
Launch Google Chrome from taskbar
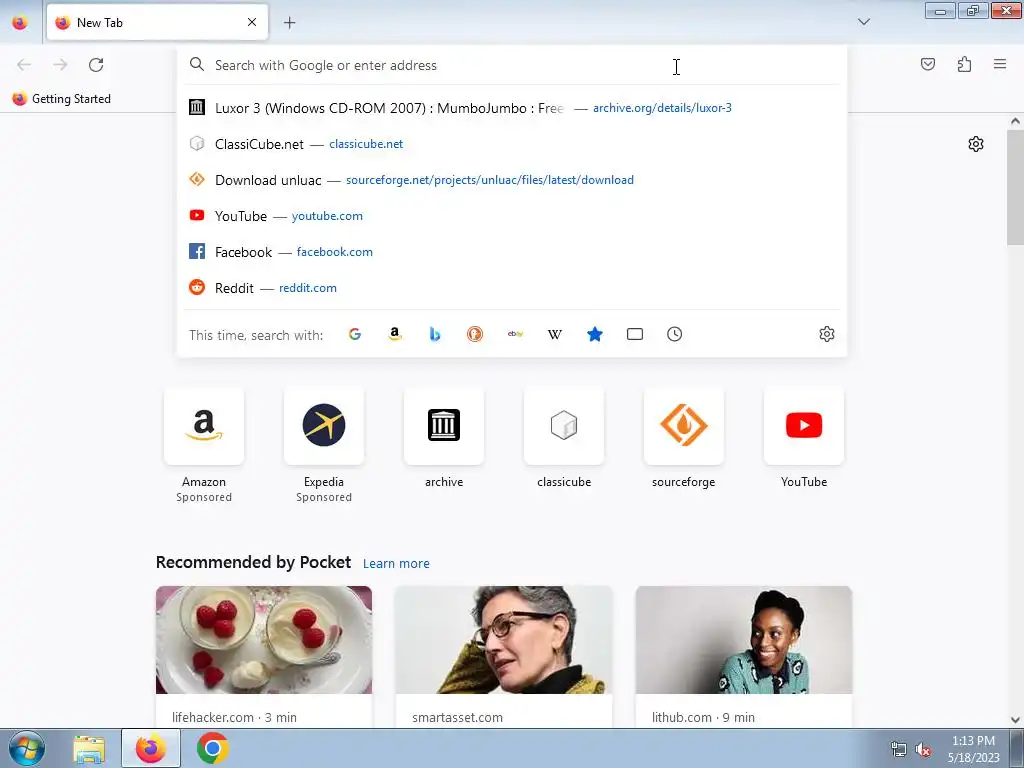[x=212, y=749]
